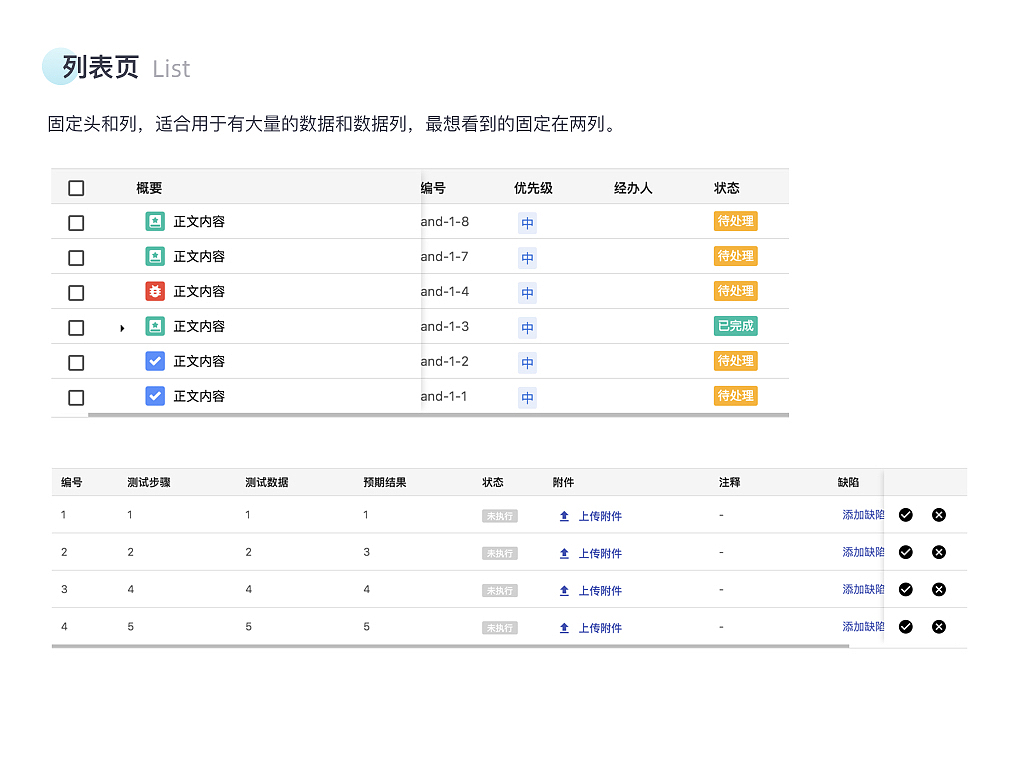Viewport: 1024px width, 768px height.
Task: Expand the disclosure triangle on row and-1-3
Action: pos(122,326)
